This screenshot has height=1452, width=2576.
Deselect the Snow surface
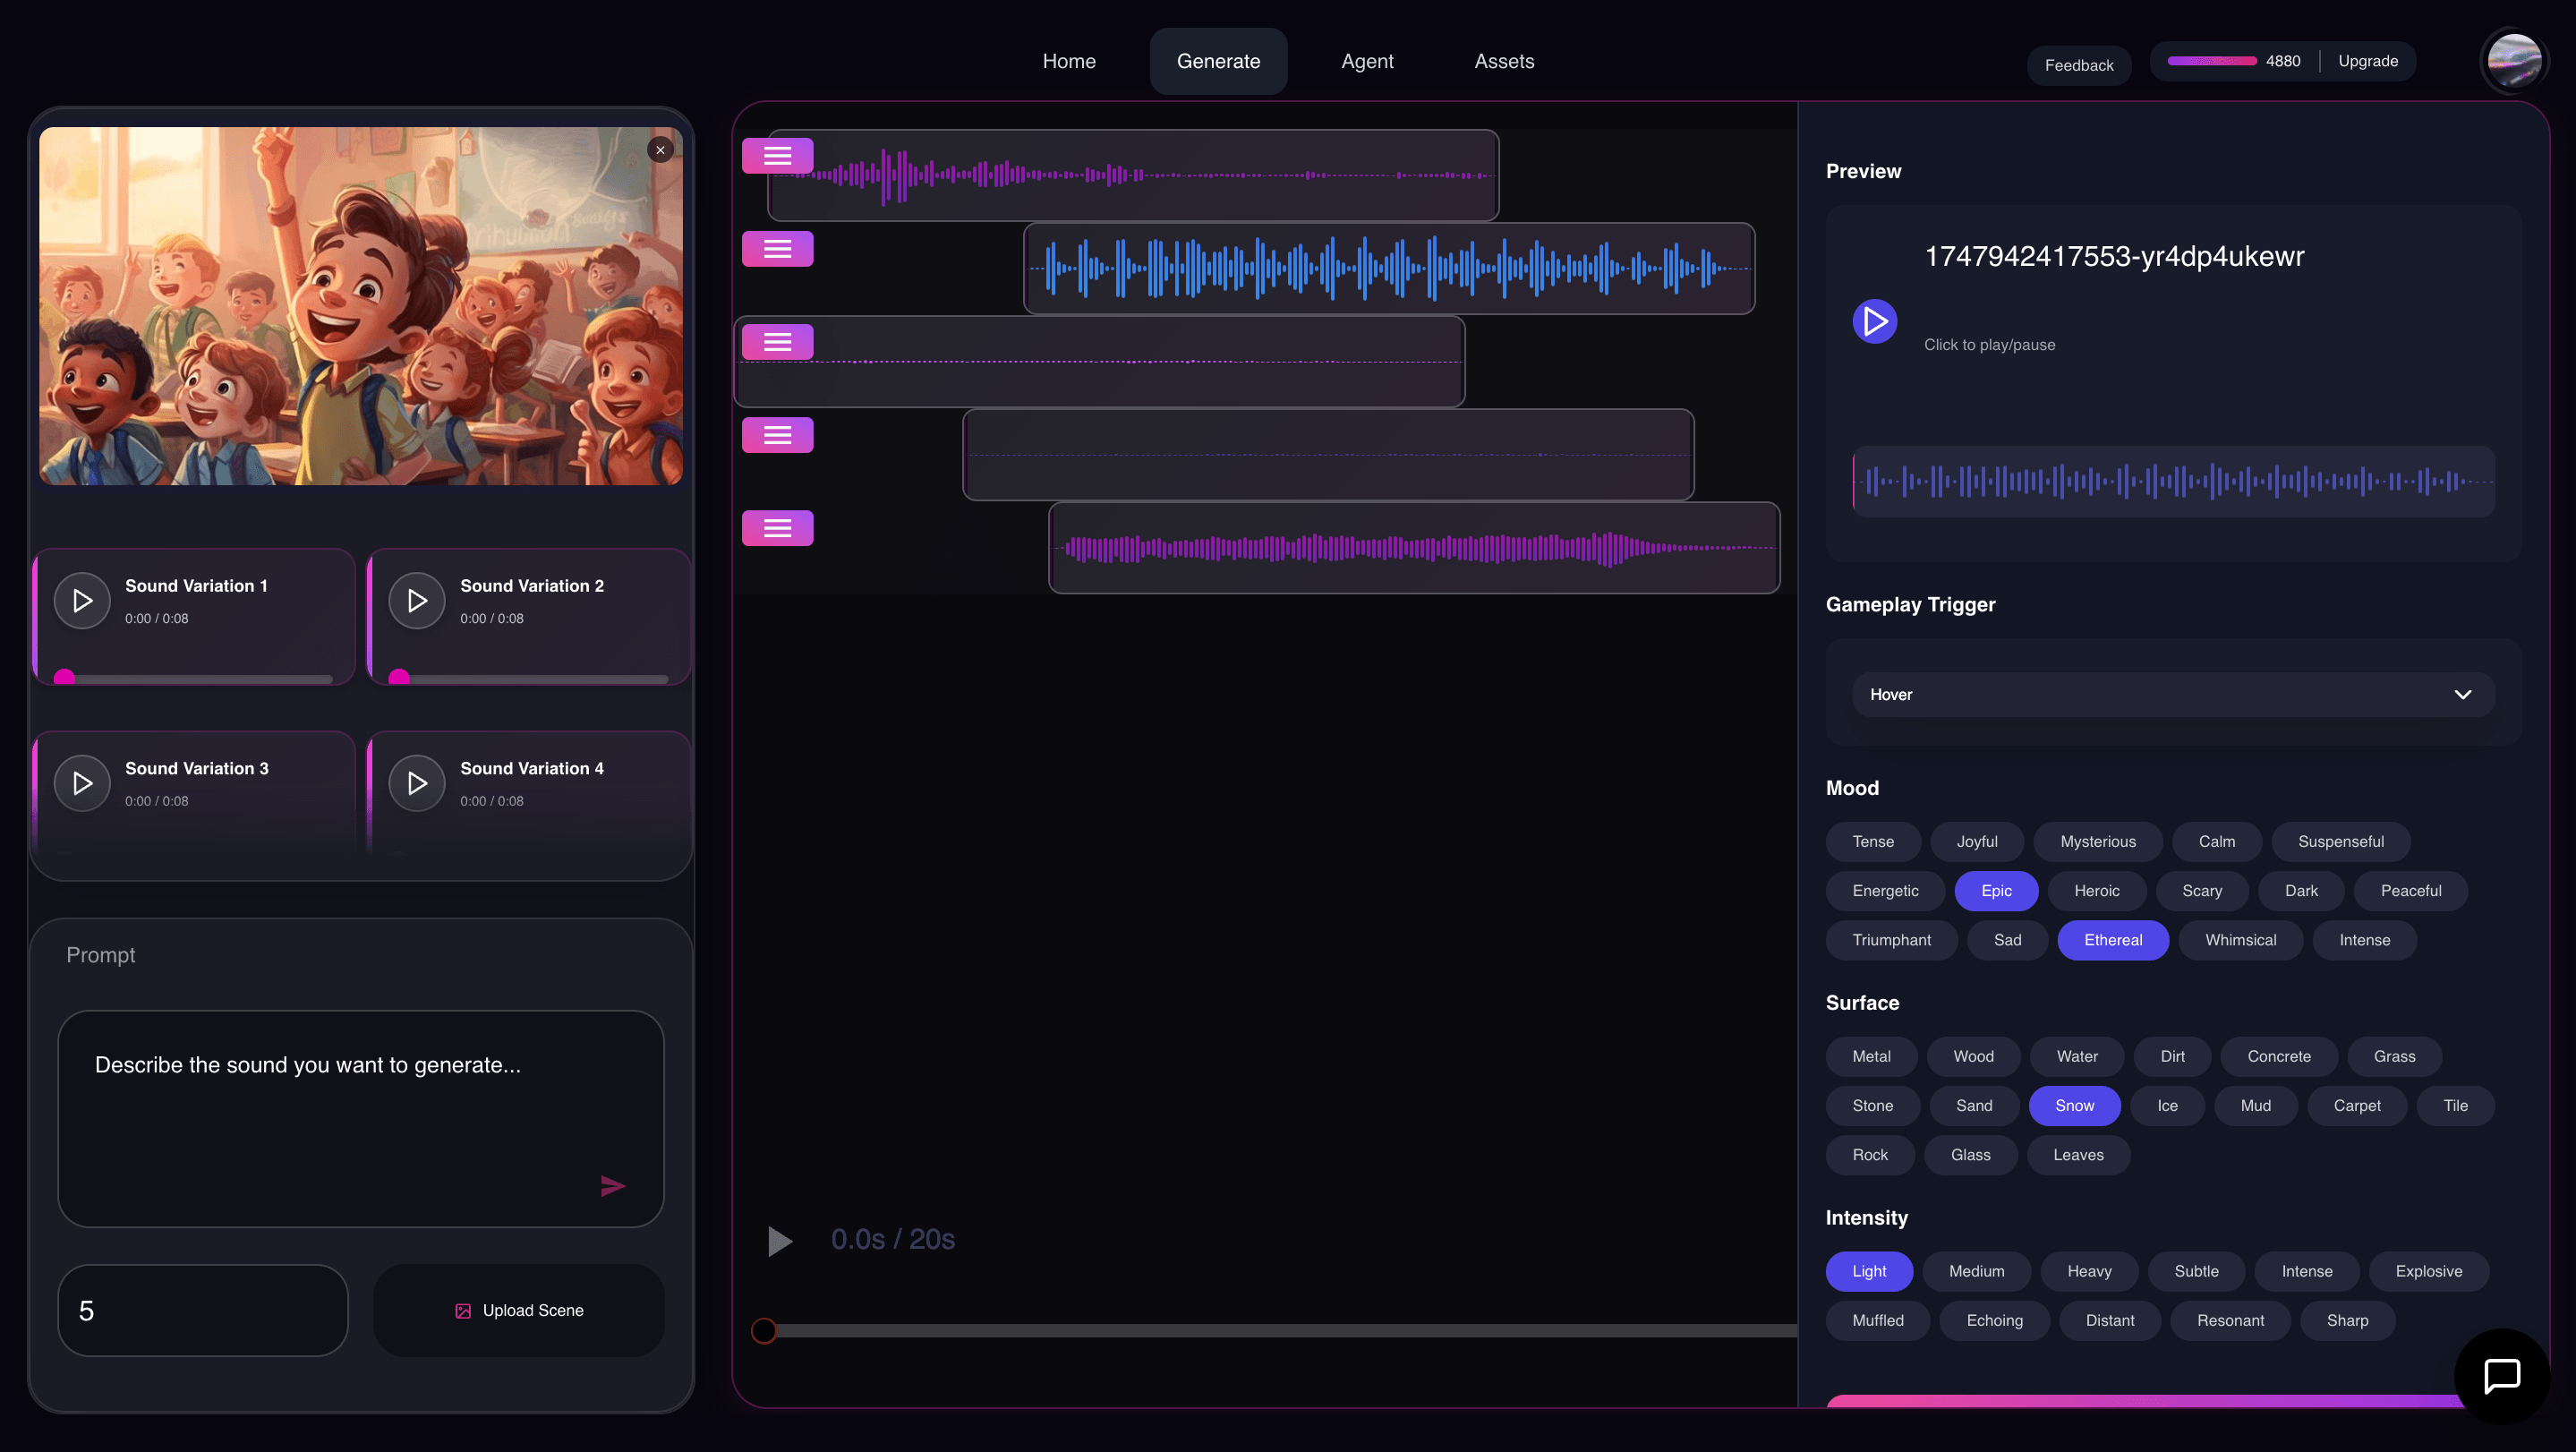point(2075,1106)
